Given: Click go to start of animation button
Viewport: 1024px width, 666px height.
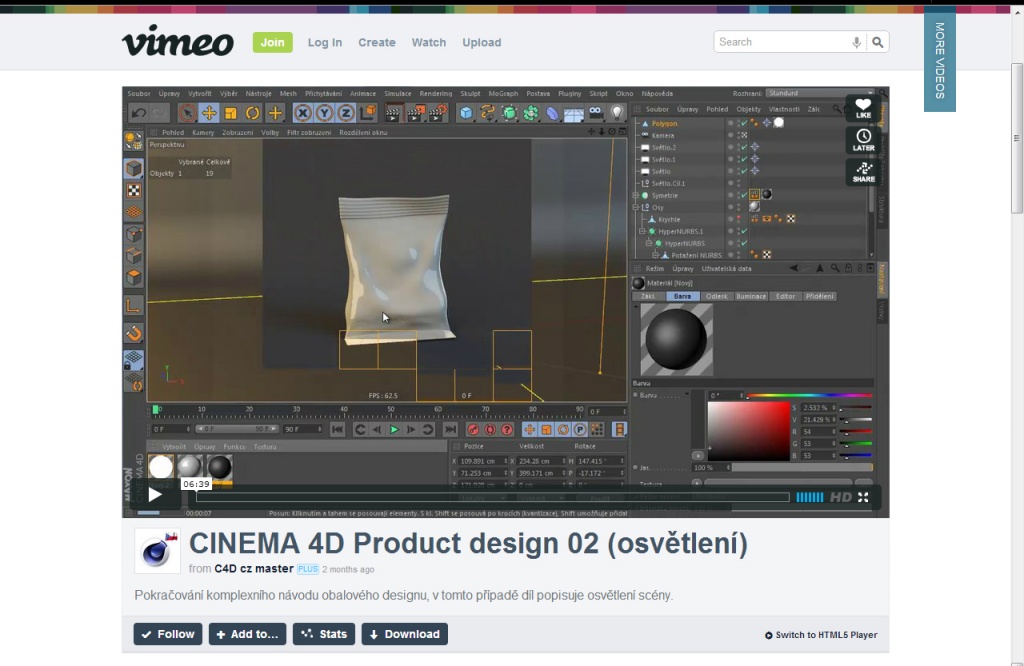Looking at the screenshot, I should [337, 430].
